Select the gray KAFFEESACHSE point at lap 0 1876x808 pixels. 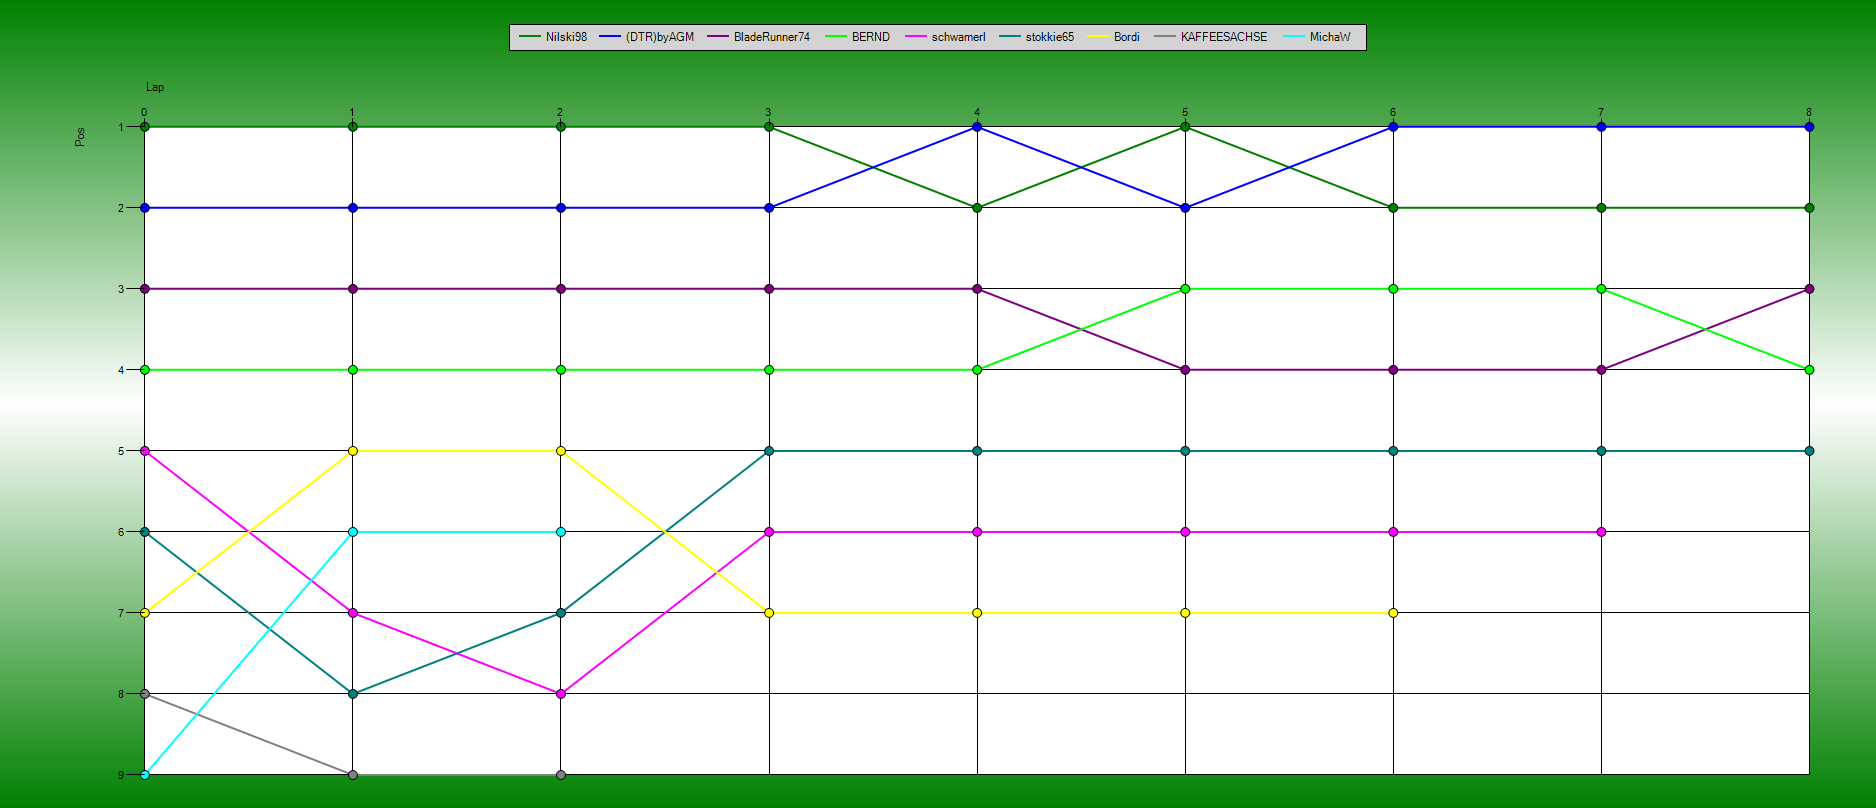[x=145, y=694]
